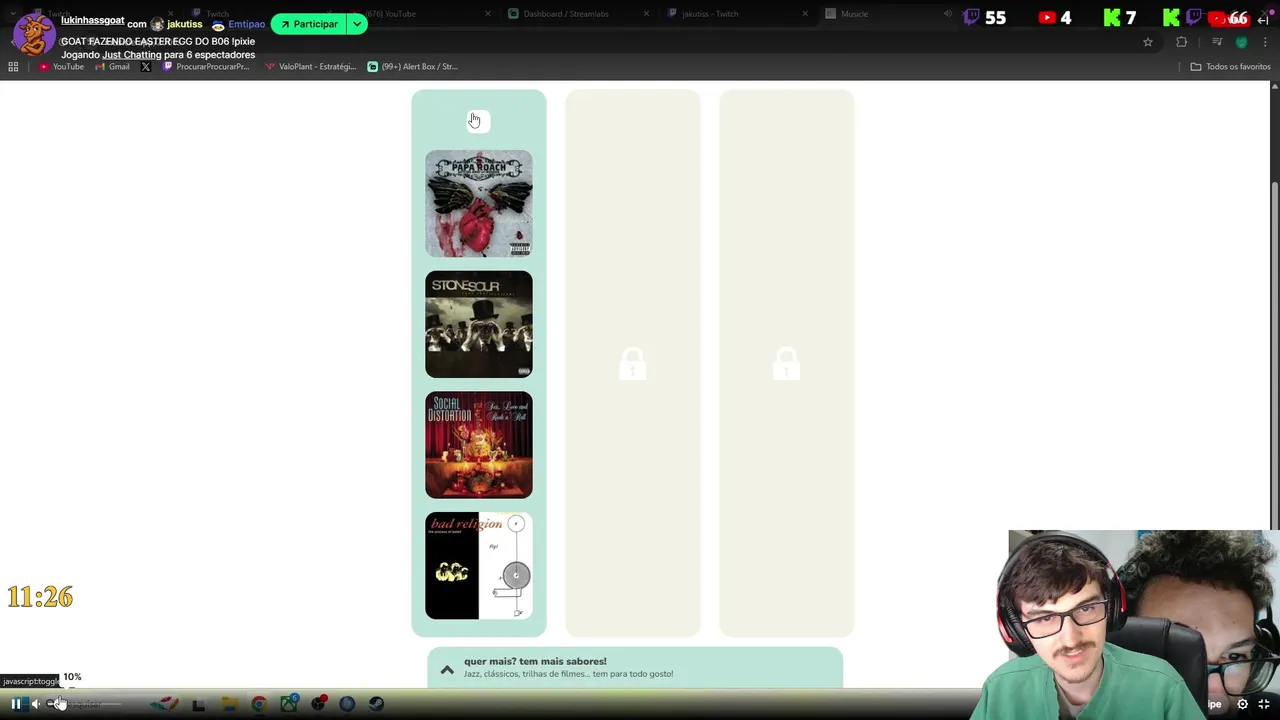Open the Gmail bookmark
The width and height of the screenshot is (1280, 720).
110,67
